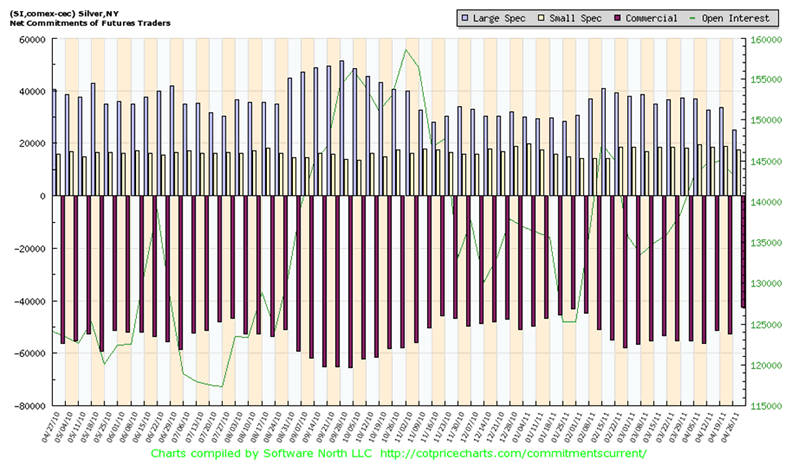800x466 pixels.
Task: Click the 0 label on left axis
Action: tap(44, 196)
